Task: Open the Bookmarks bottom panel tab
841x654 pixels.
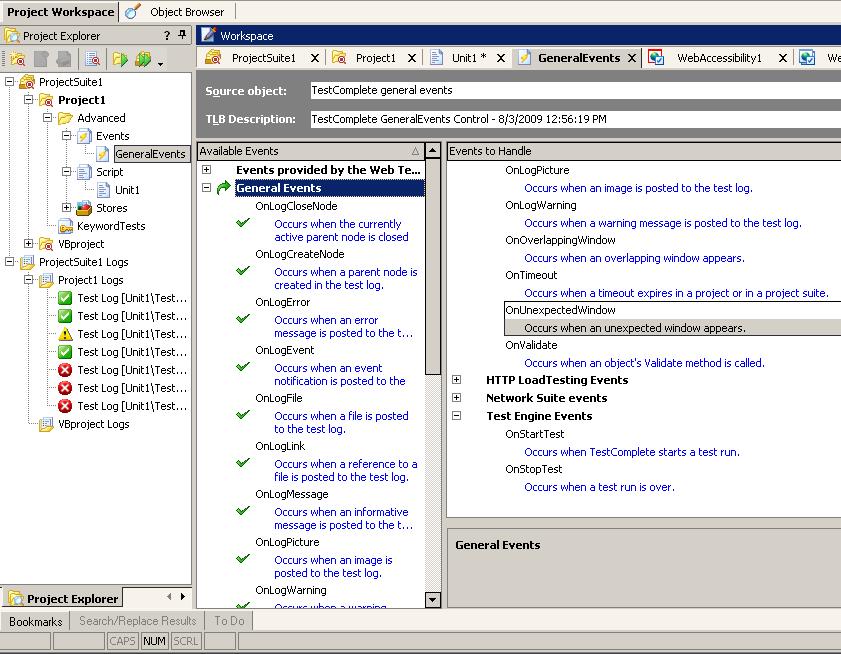Action: tap(36, 621)
